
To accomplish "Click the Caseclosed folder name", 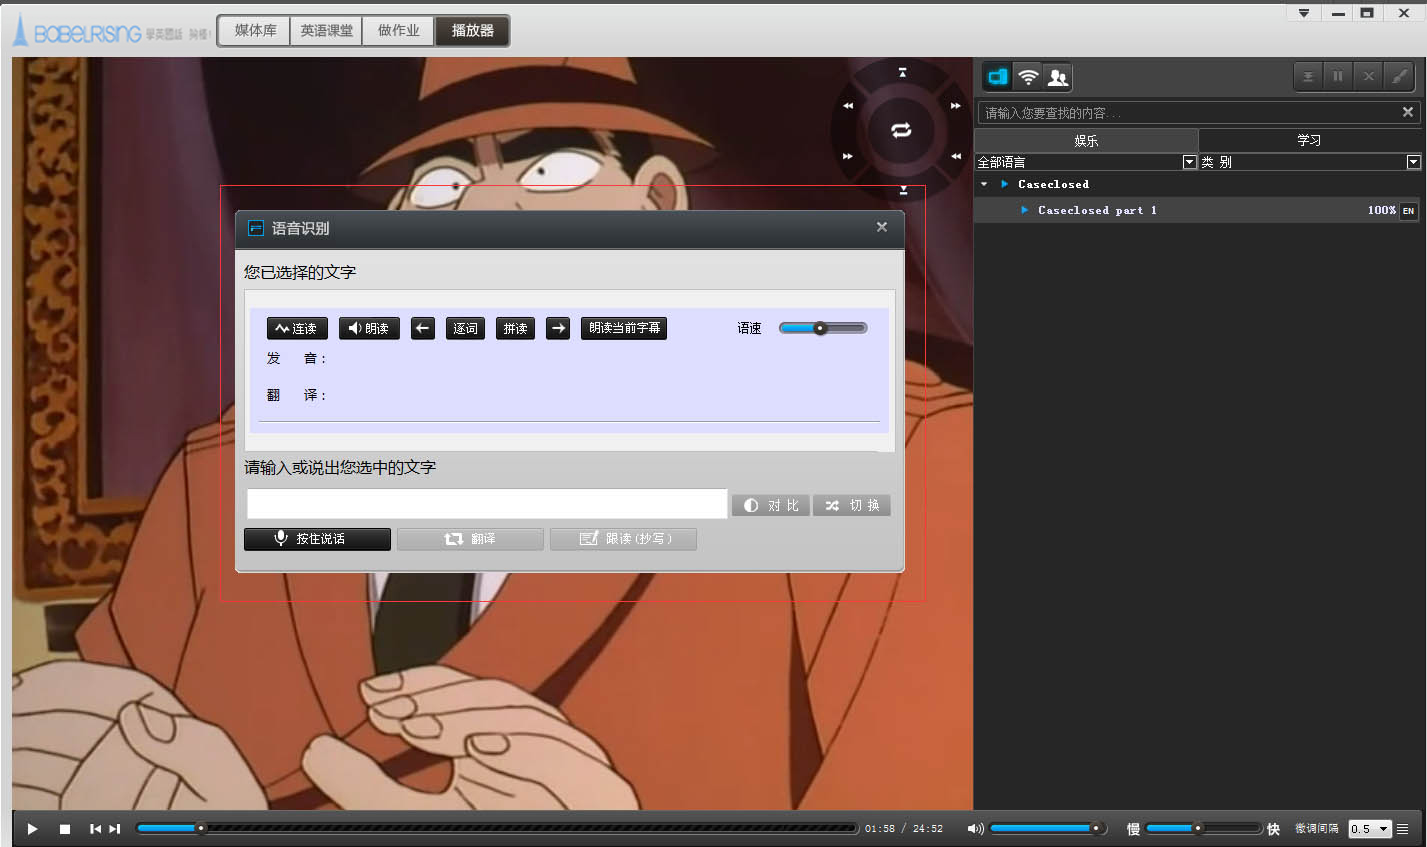I will pos(1053,184).
